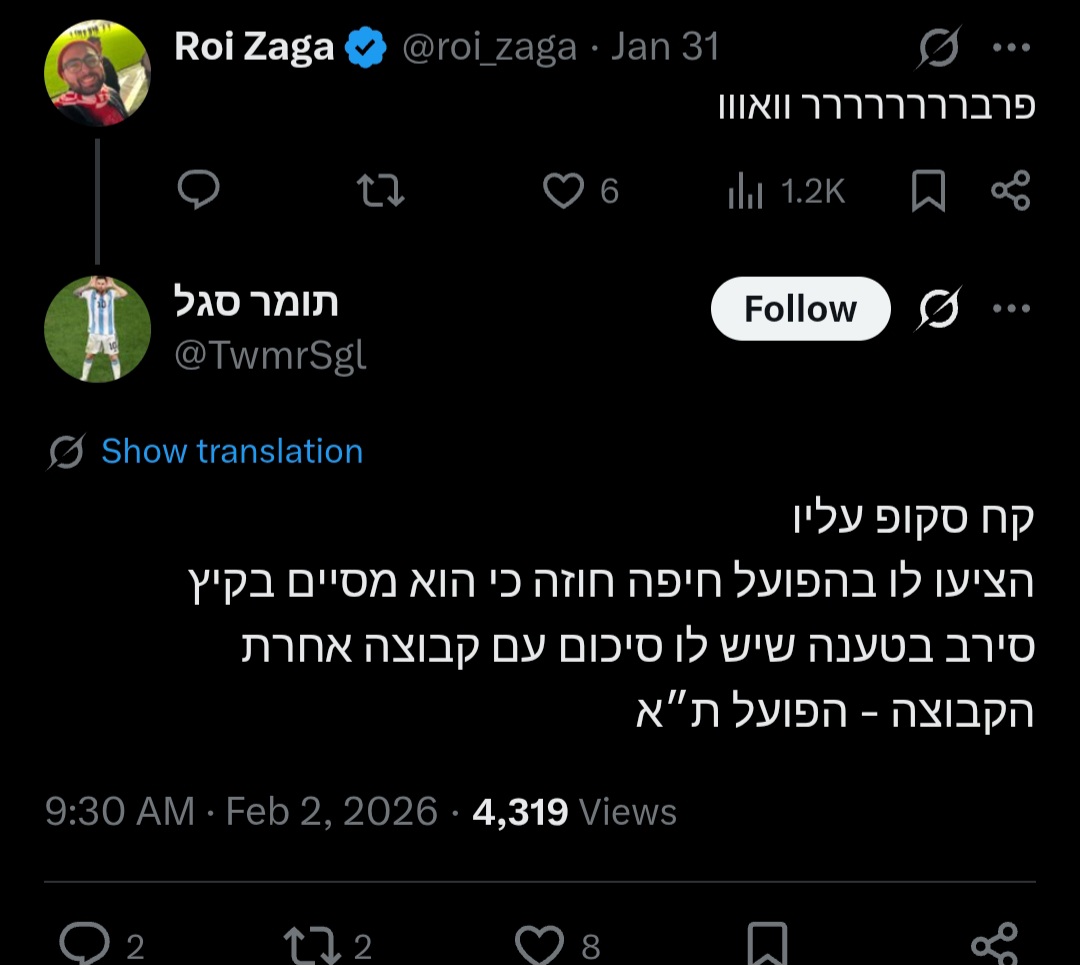Share Roi Zaga's tweet
The width and height of the screenshot is (1080, 965).
1010,191
